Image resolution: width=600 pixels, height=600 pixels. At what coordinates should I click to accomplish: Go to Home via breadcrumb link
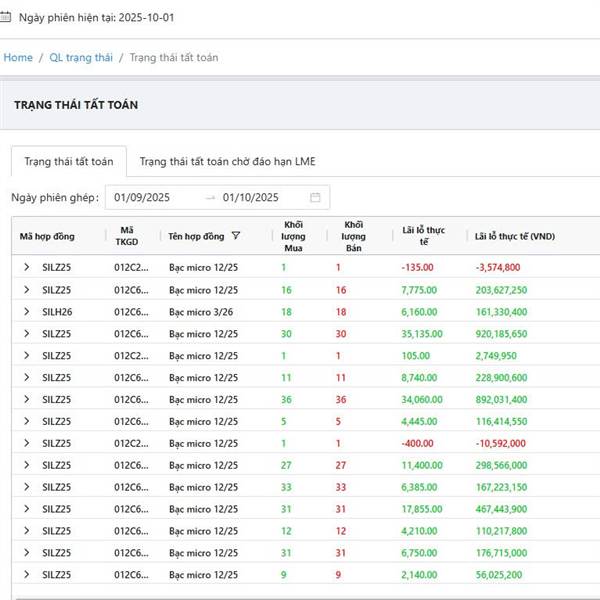(18, 58)
